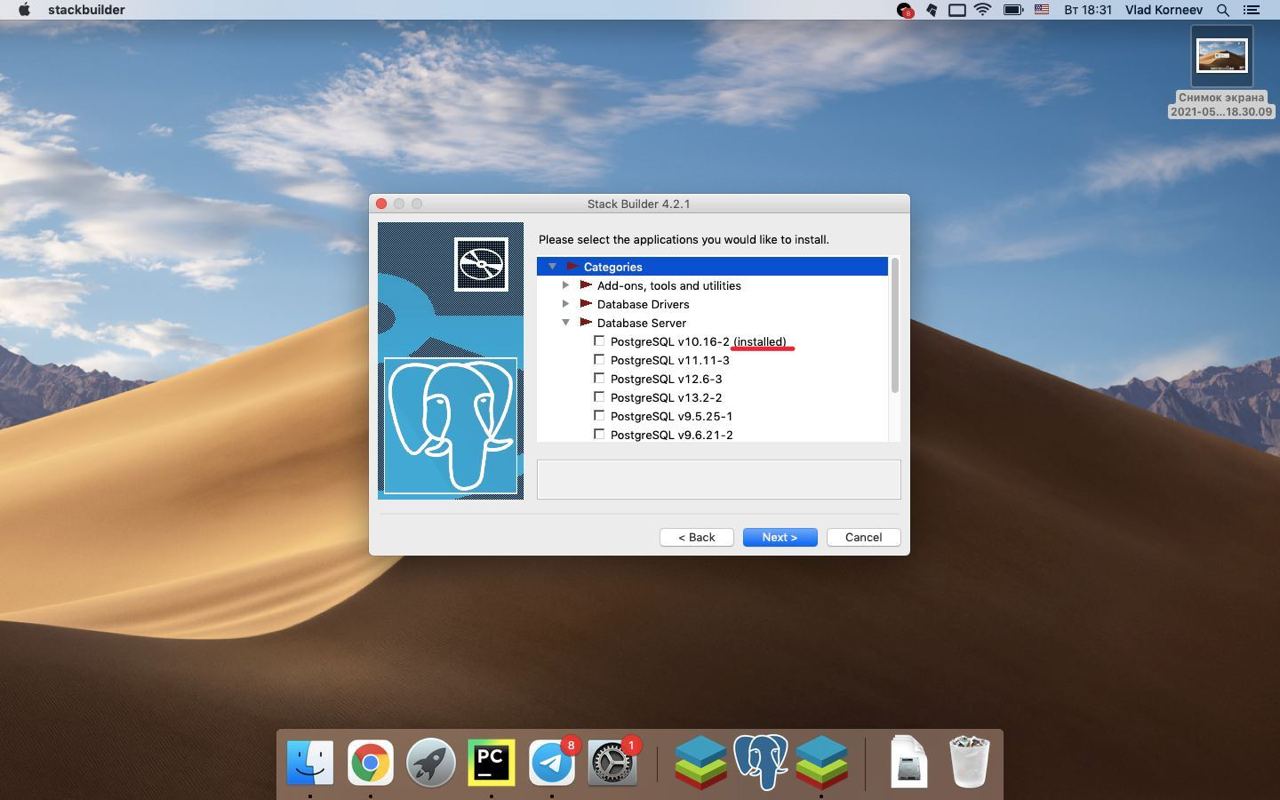Select Add-ons, tools and utilities label
The image size is (1280, 800).
coord(669,286)
